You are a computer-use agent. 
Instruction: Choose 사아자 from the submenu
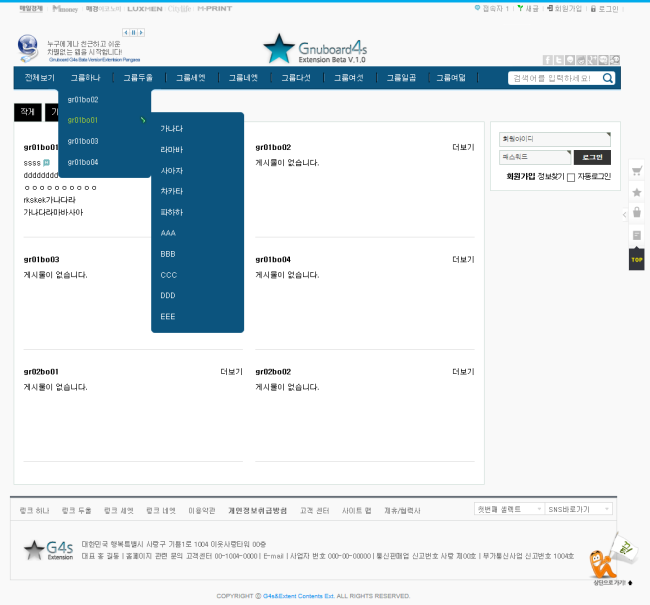(172, 170)
